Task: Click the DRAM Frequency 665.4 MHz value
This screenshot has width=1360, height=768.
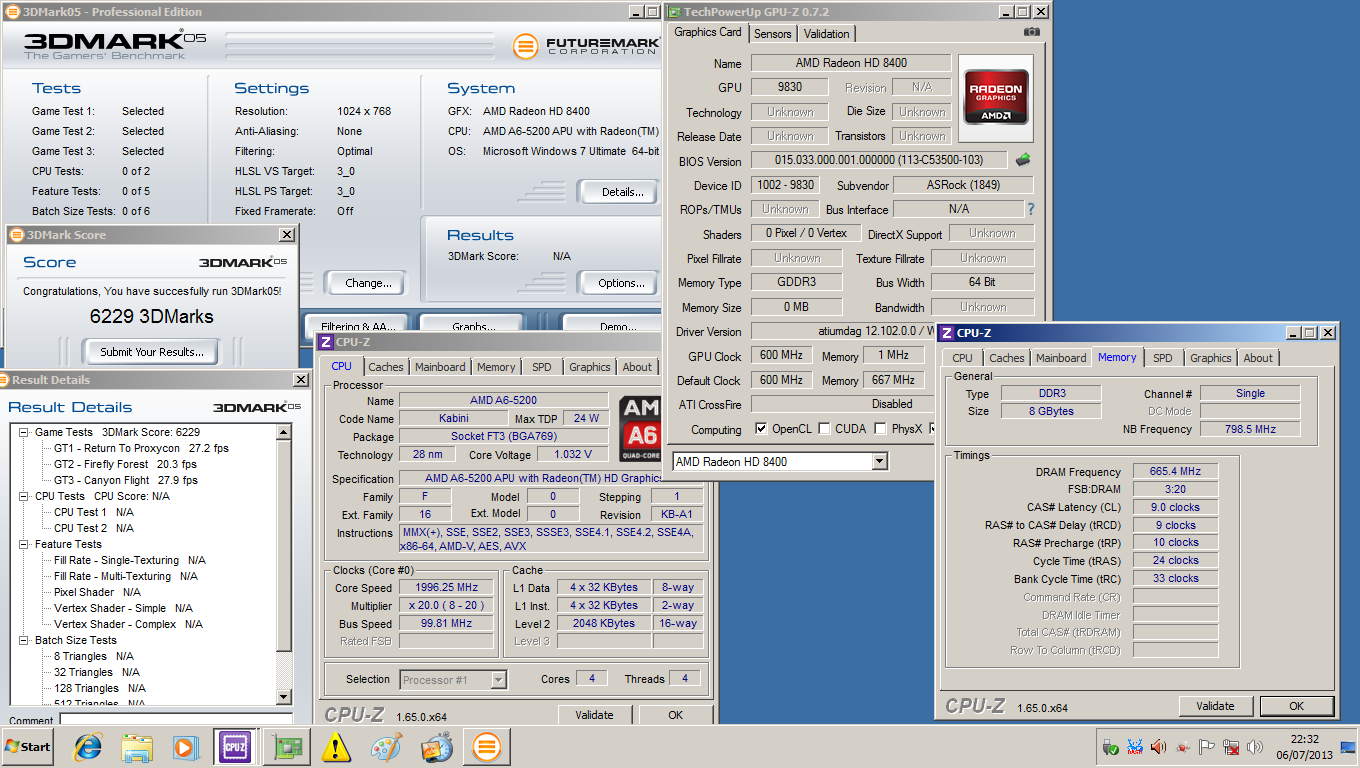Action: coord(1176,471)
